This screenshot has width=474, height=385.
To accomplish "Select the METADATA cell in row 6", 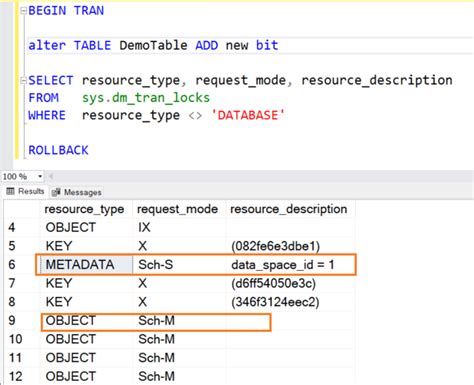I will [87, 265].
